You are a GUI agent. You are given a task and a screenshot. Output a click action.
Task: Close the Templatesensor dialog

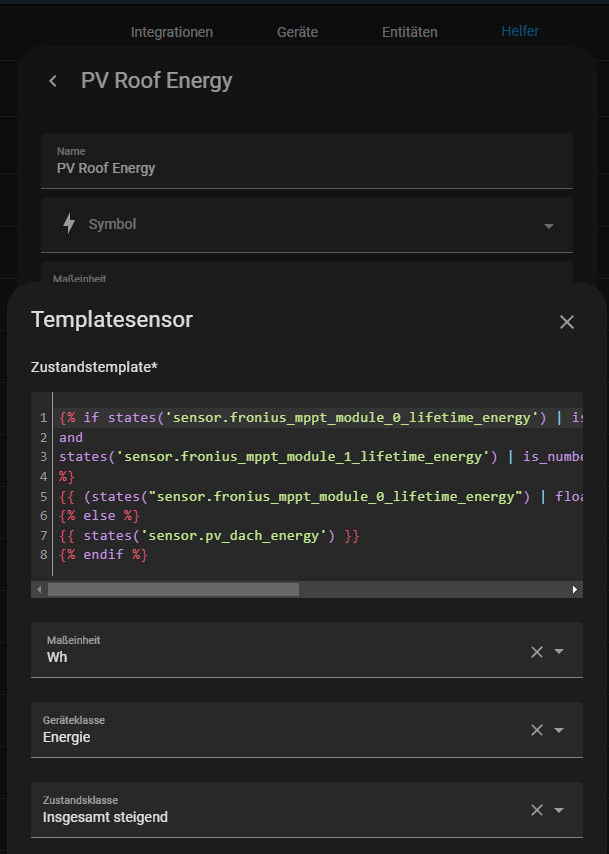(x=567, y=321)
